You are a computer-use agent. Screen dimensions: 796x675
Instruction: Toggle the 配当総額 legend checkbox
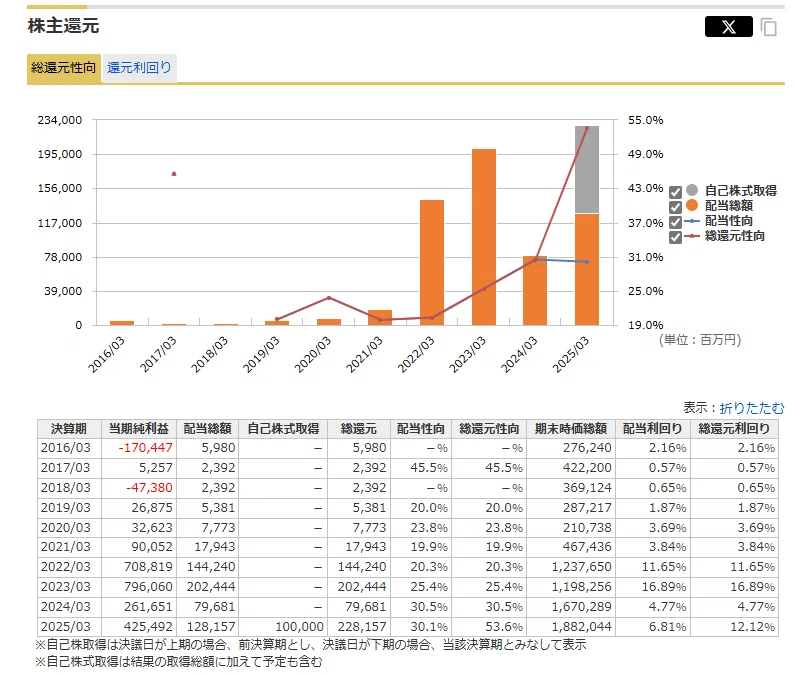(x=675, y=207)
